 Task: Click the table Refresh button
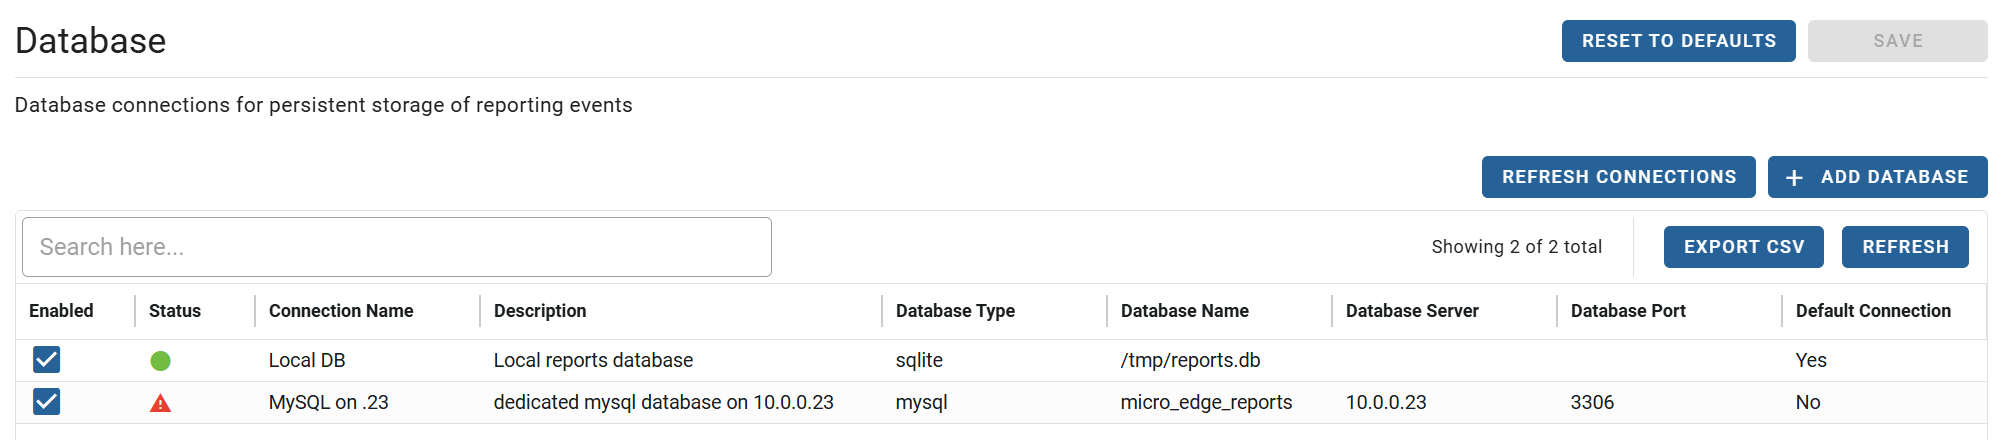(x=1905, y=247)
